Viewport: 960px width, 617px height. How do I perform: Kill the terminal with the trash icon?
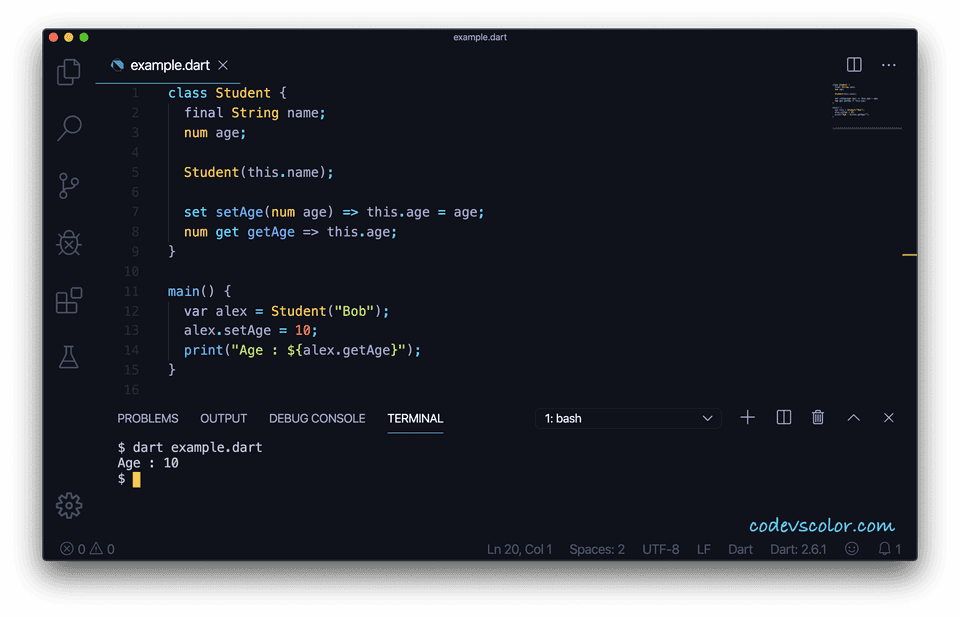point(819,418)
